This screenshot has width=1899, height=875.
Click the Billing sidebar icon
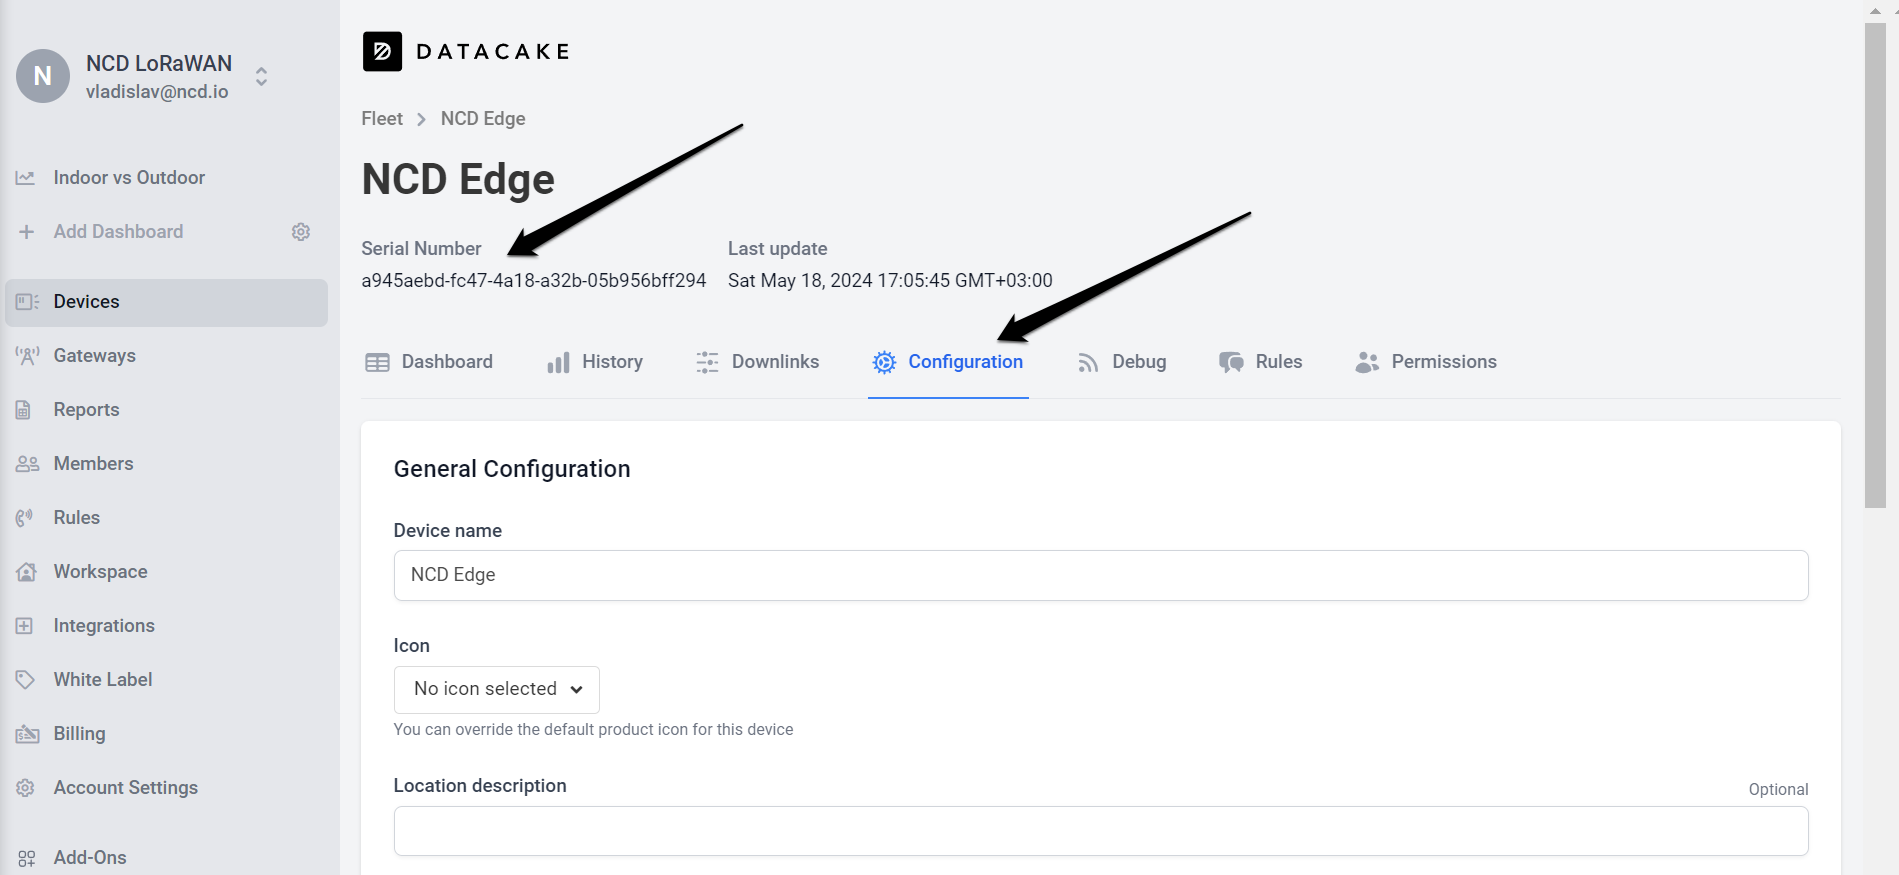tap(25, 733)
